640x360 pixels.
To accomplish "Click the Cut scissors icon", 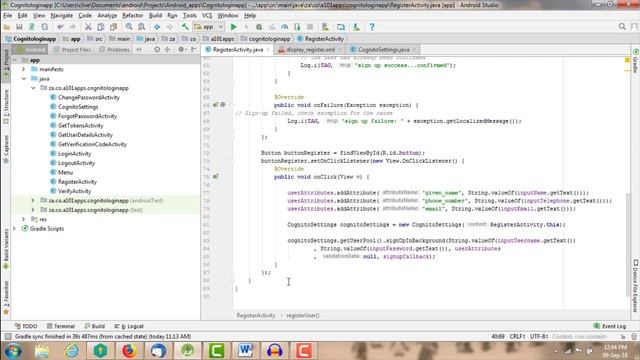I will (x=88, y=27).
